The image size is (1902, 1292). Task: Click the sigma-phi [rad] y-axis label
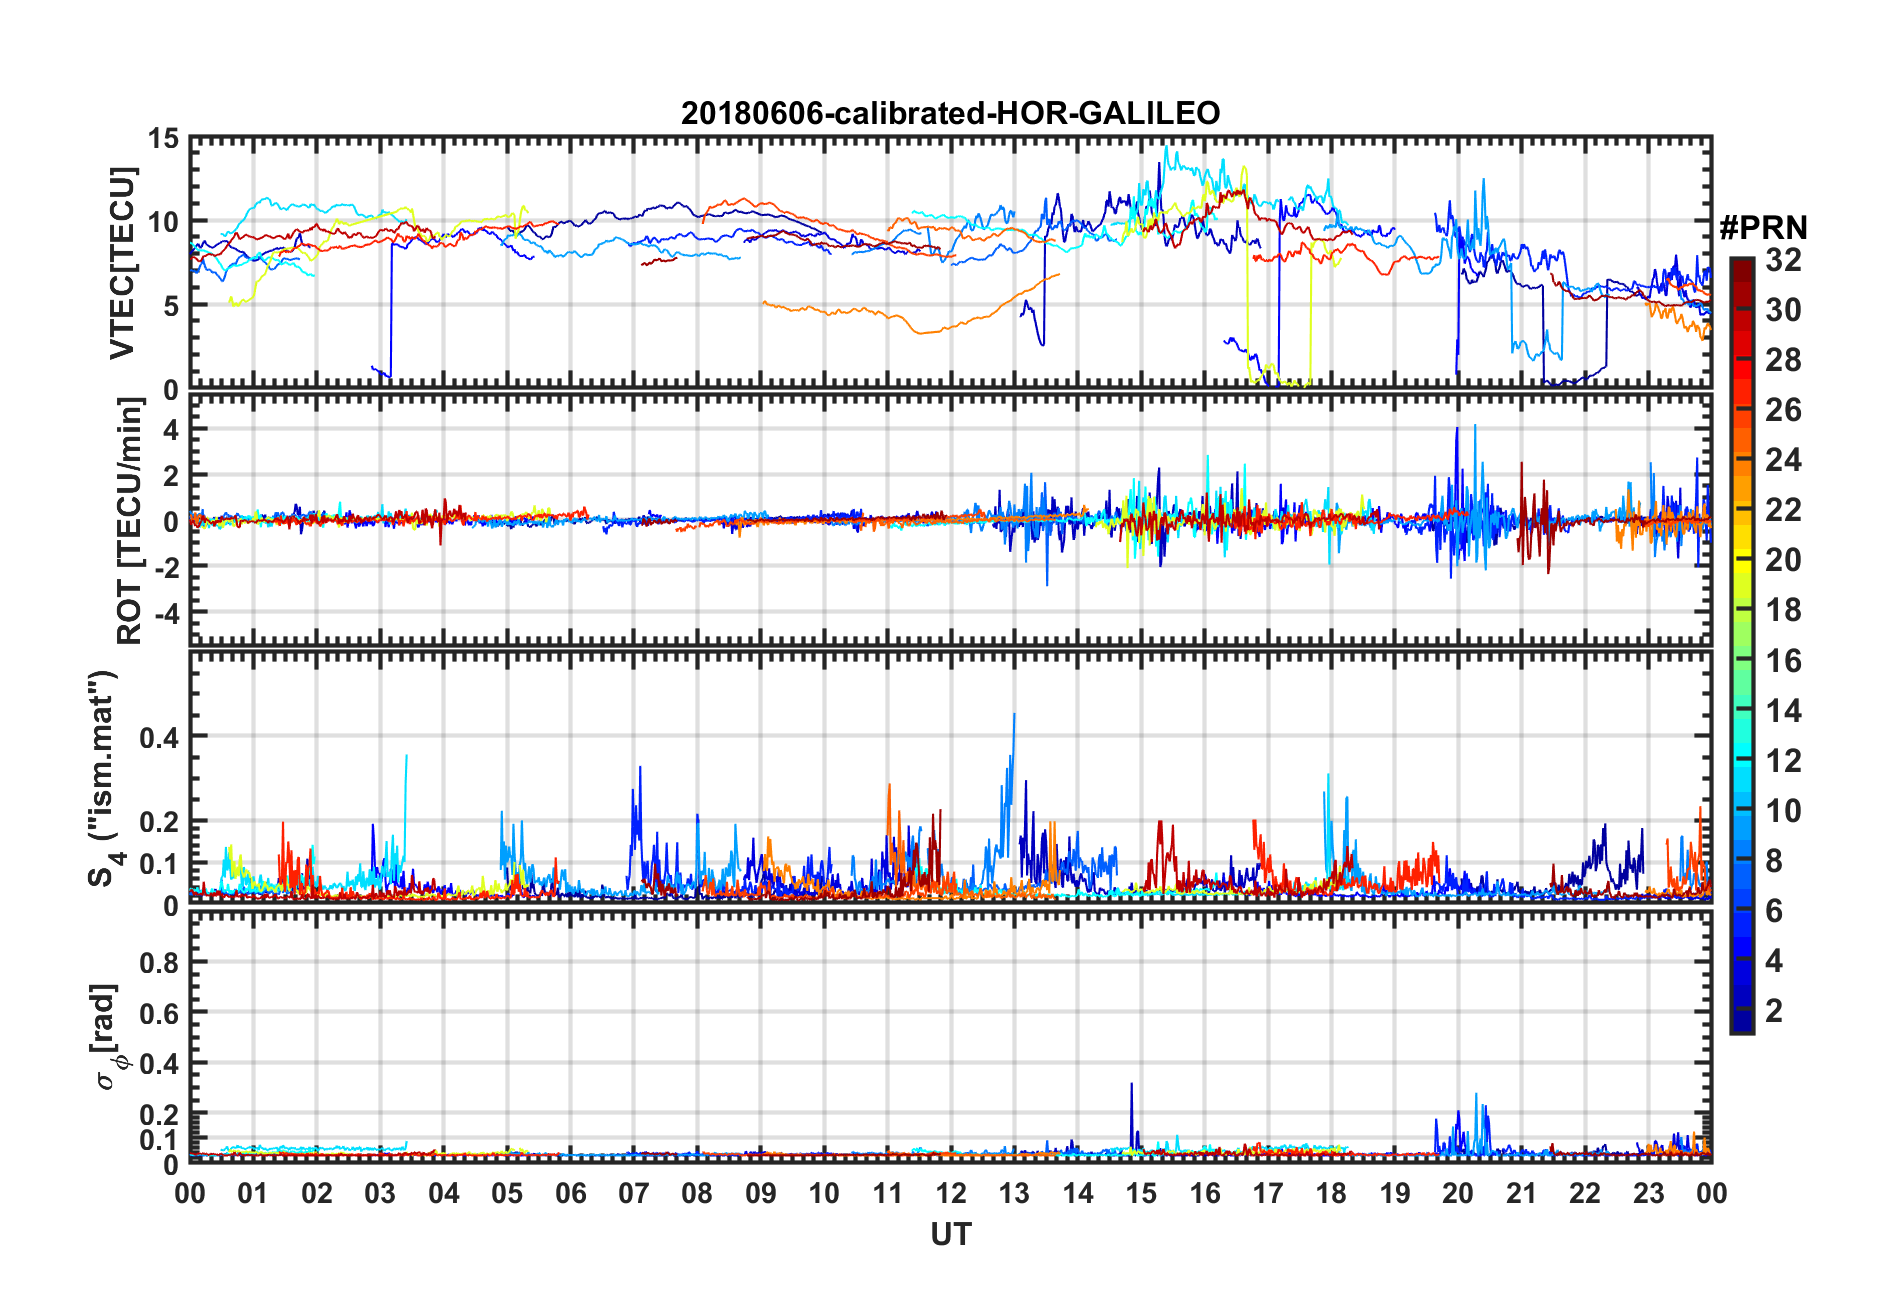108,1036
